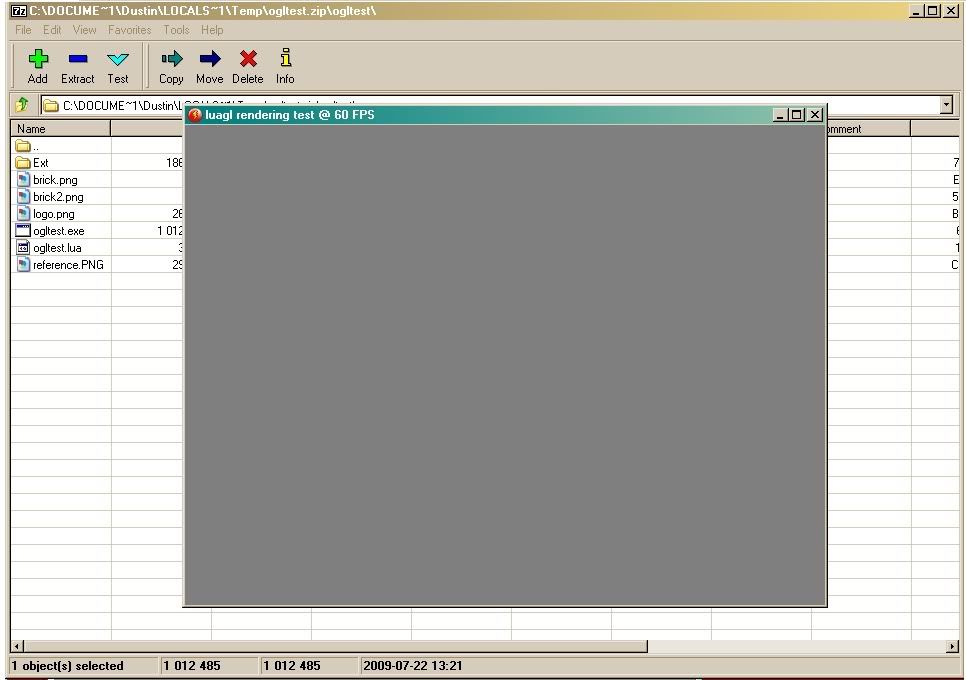Expand the address path dropdown
The image size is (966, 680).
coord(945,105)
